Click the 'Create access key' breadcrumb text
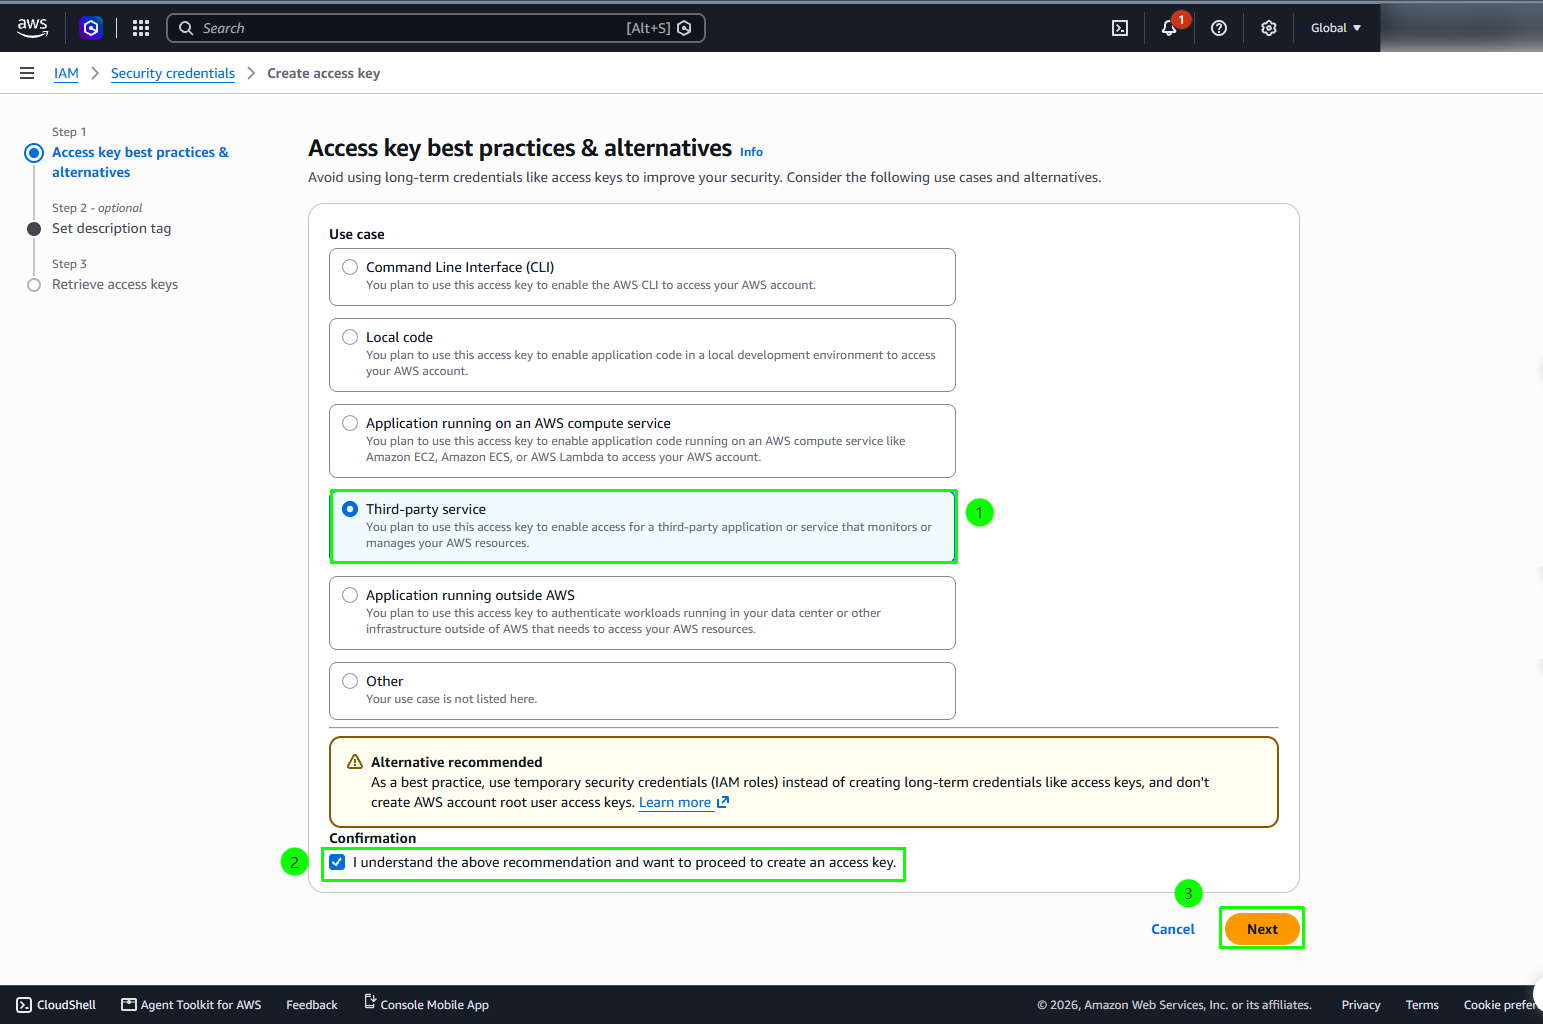The image size is (1543, 1024). point(323,73)
